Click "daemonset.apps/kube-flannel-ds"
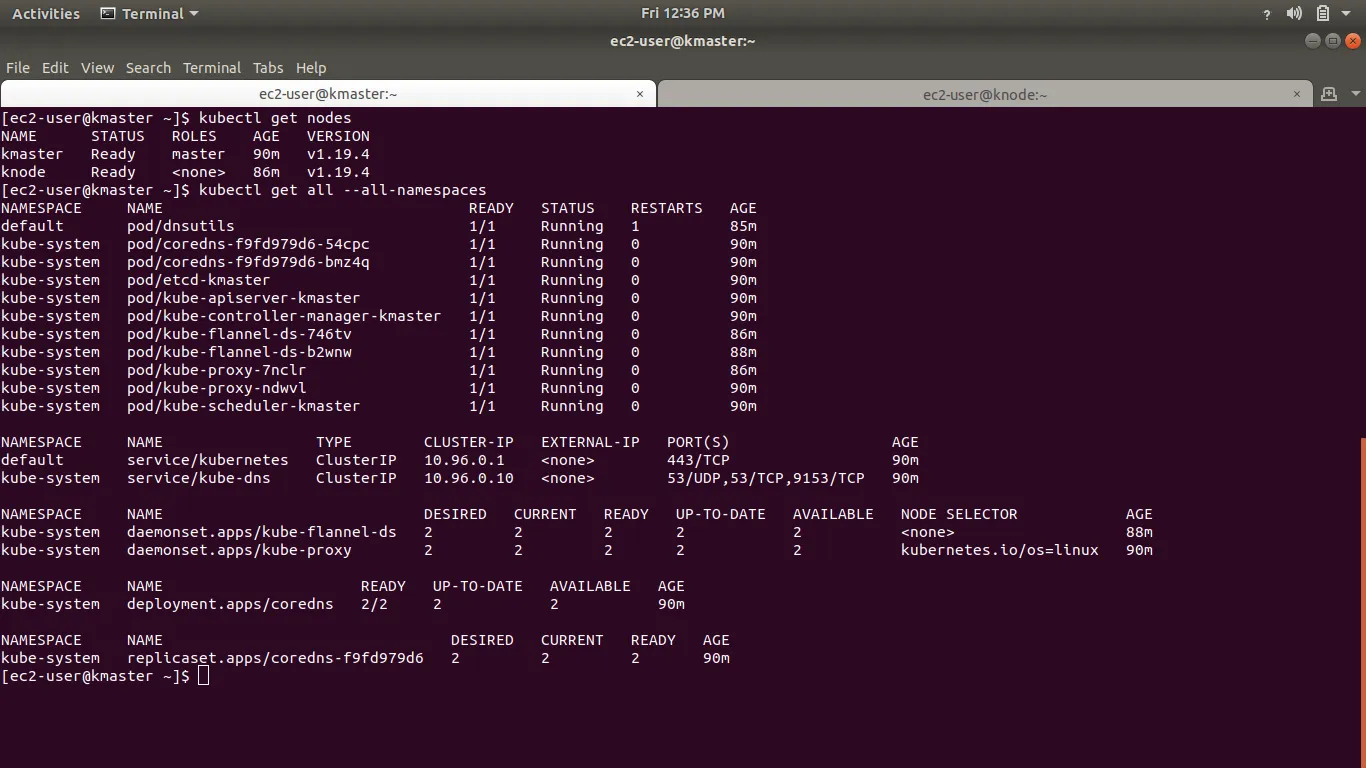Viewport: 1366px width, 768px height. point(262,532)
